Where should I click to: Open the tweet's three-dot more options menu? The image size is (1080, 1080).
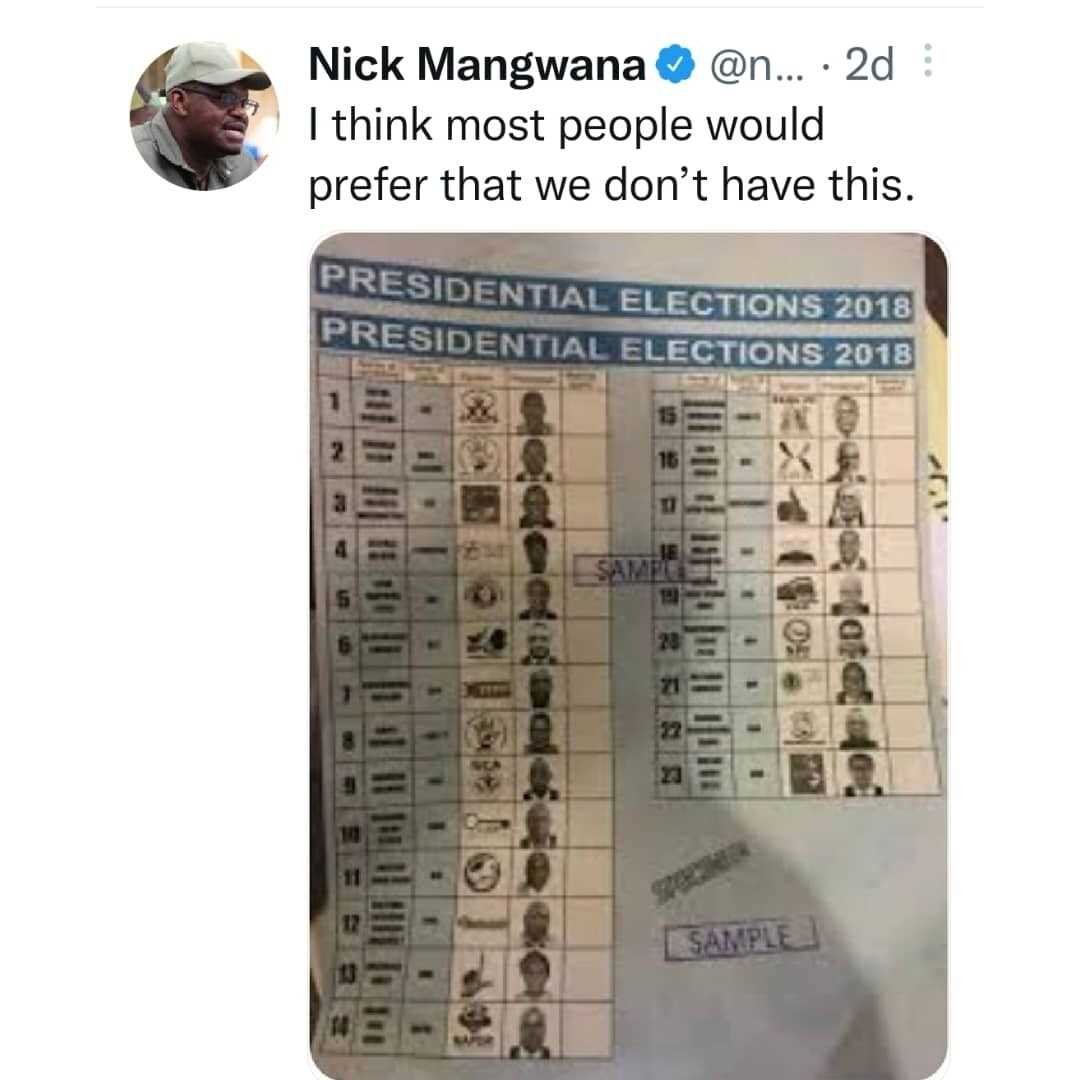(x=928, y=61)
